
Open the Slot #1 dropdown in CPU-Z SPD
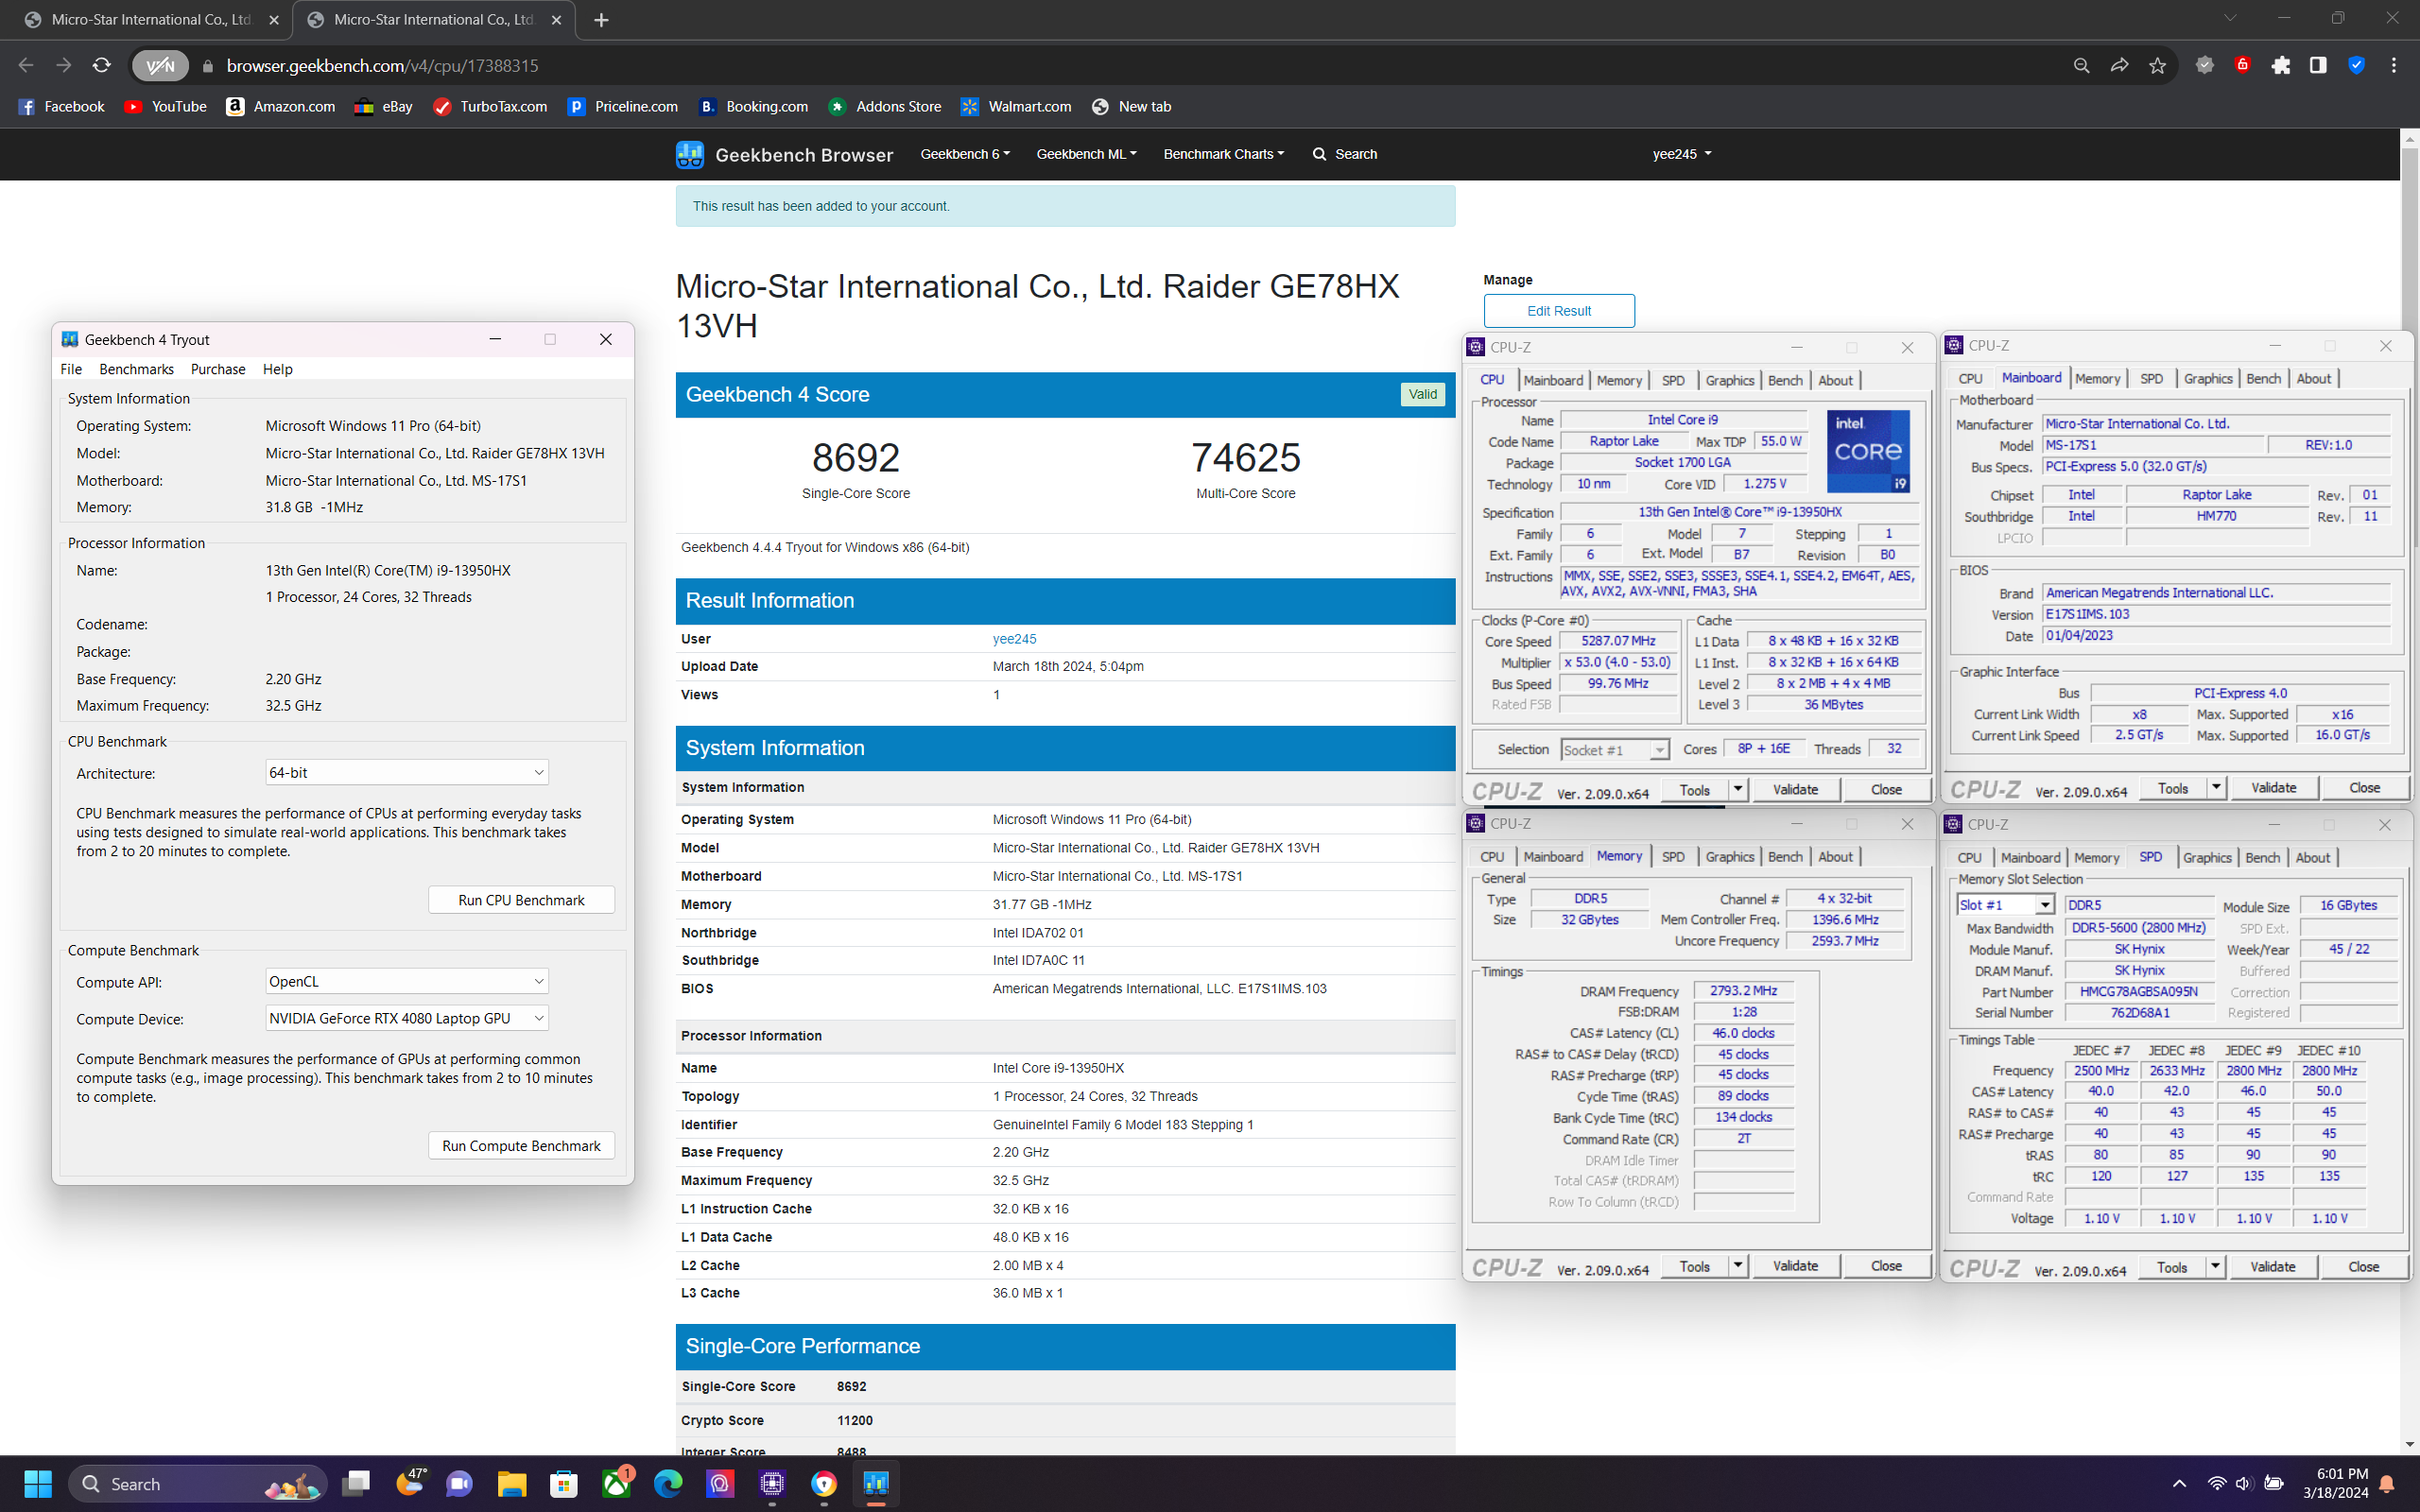2005,904
